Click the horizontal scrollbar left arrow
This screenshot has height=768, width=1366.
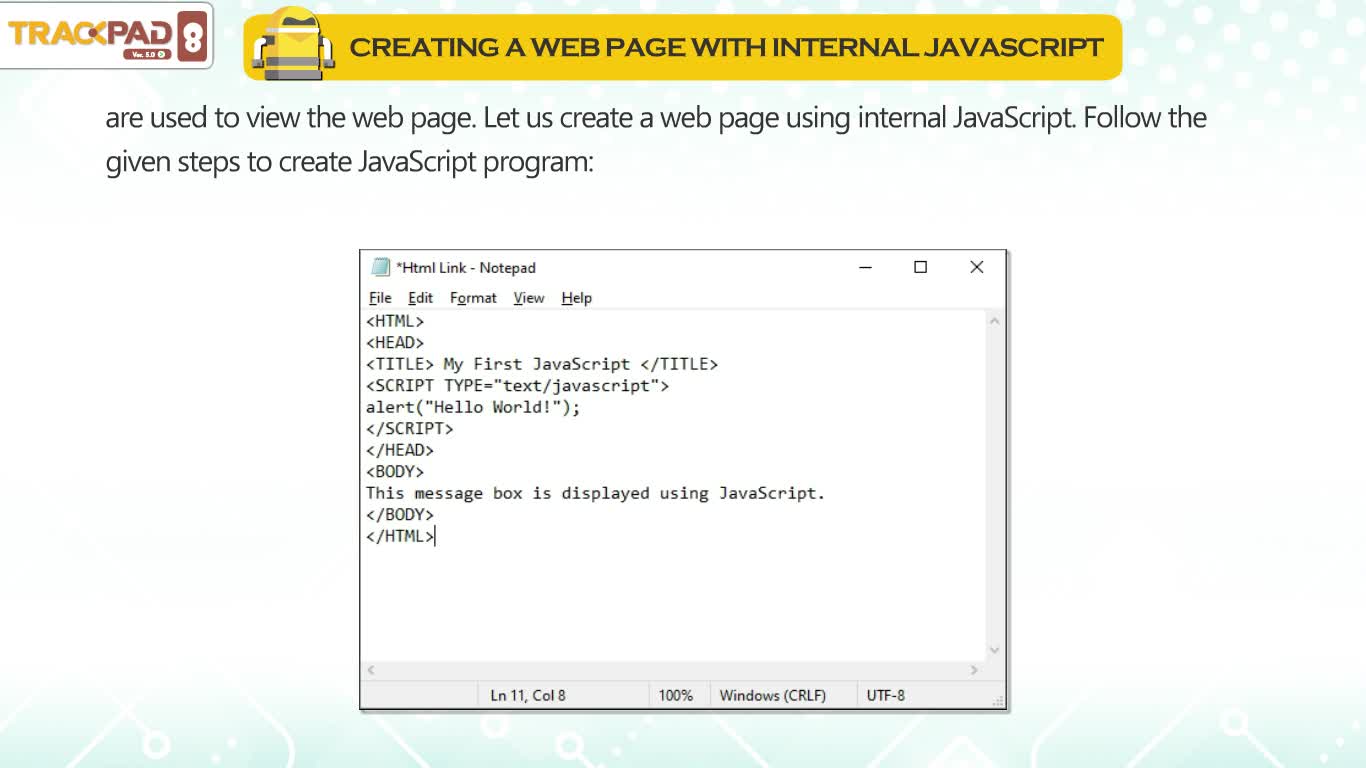pyautogui.click(x=371, y=670)
